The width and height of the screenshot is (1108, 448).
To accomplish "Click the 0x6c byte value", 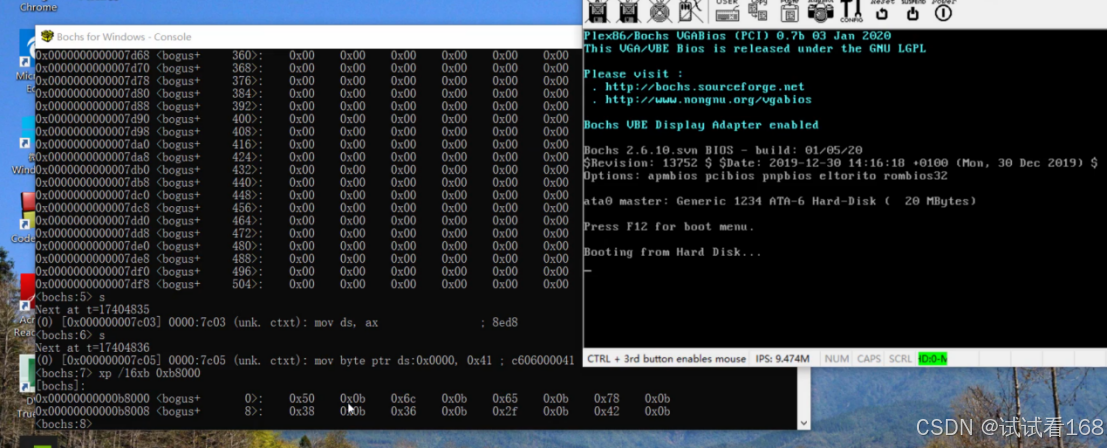I will (403, 399).
